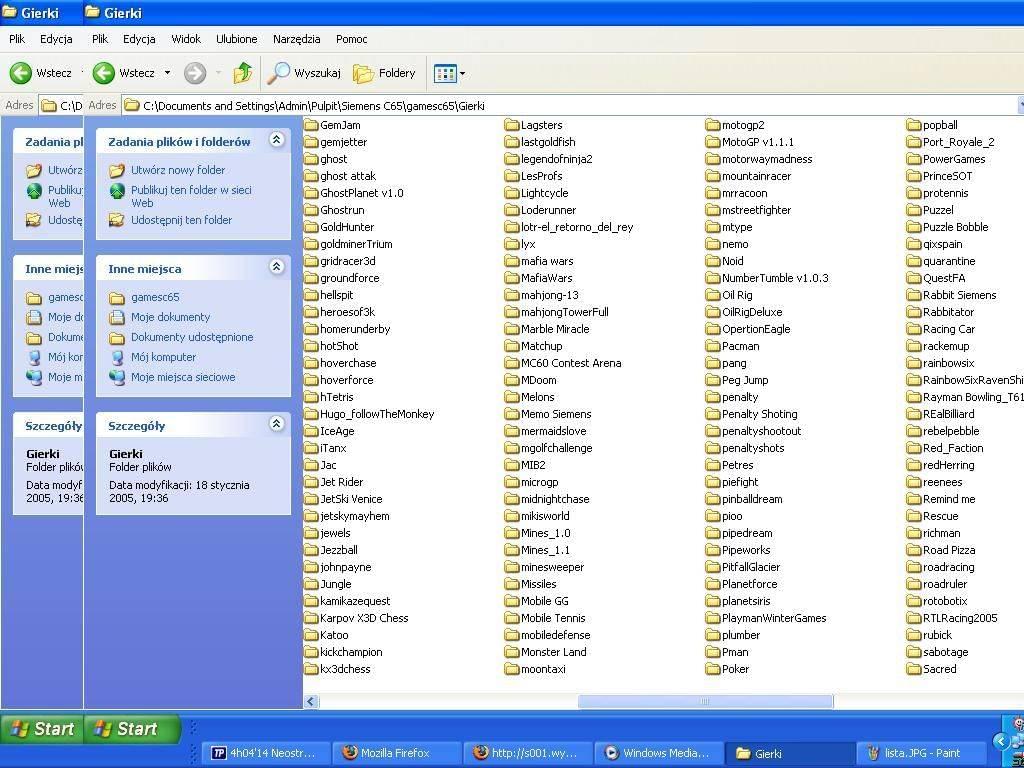Select the Penalty Shoting folder

point(752,414)
